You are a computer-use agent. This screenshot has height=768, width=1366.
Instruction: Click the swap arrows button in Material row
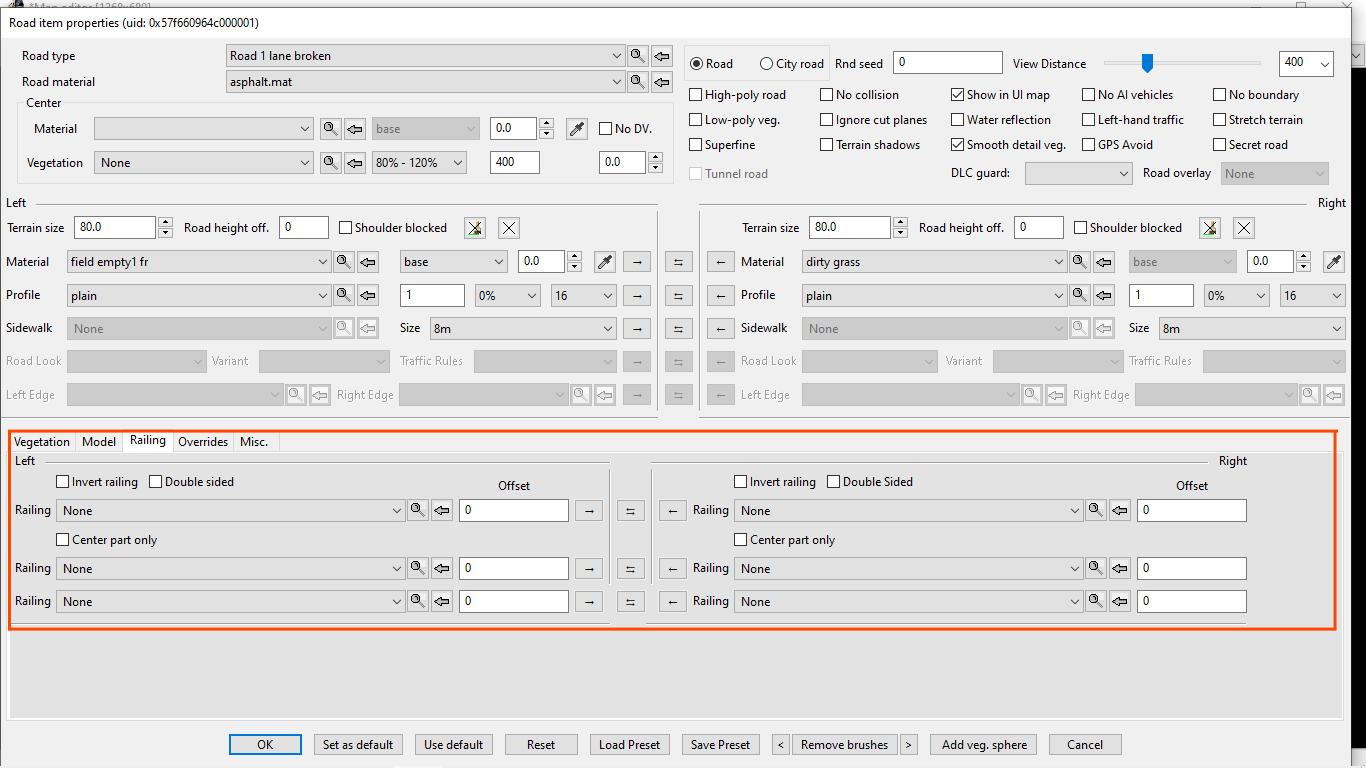[x=678, y=262]
